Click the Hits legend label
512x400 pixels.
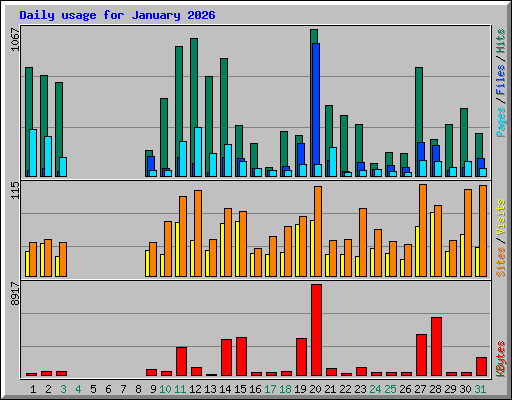point(501,41)
